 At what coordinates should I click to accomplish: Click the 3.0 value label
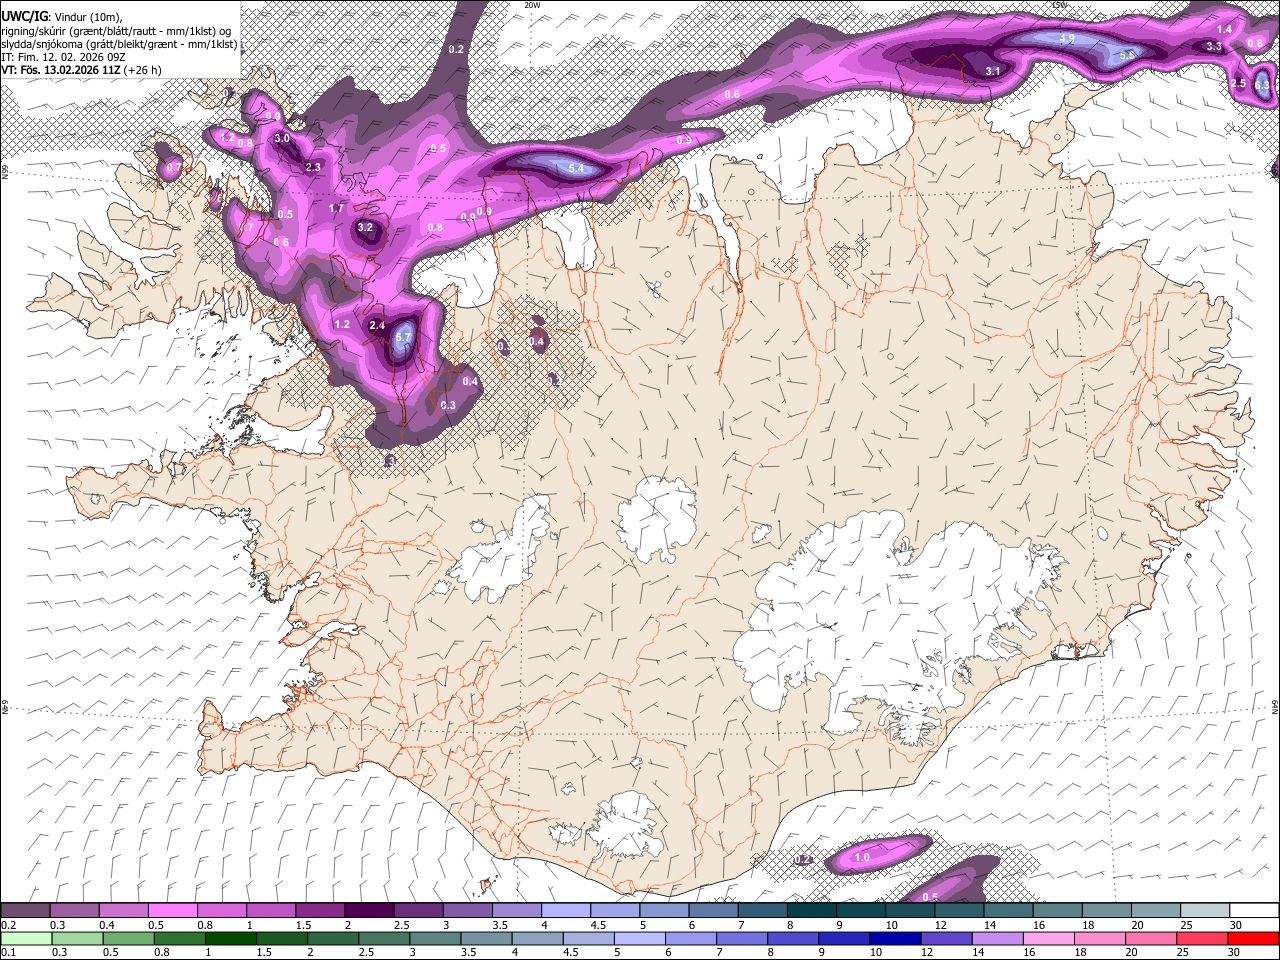[x=282, y=138]
